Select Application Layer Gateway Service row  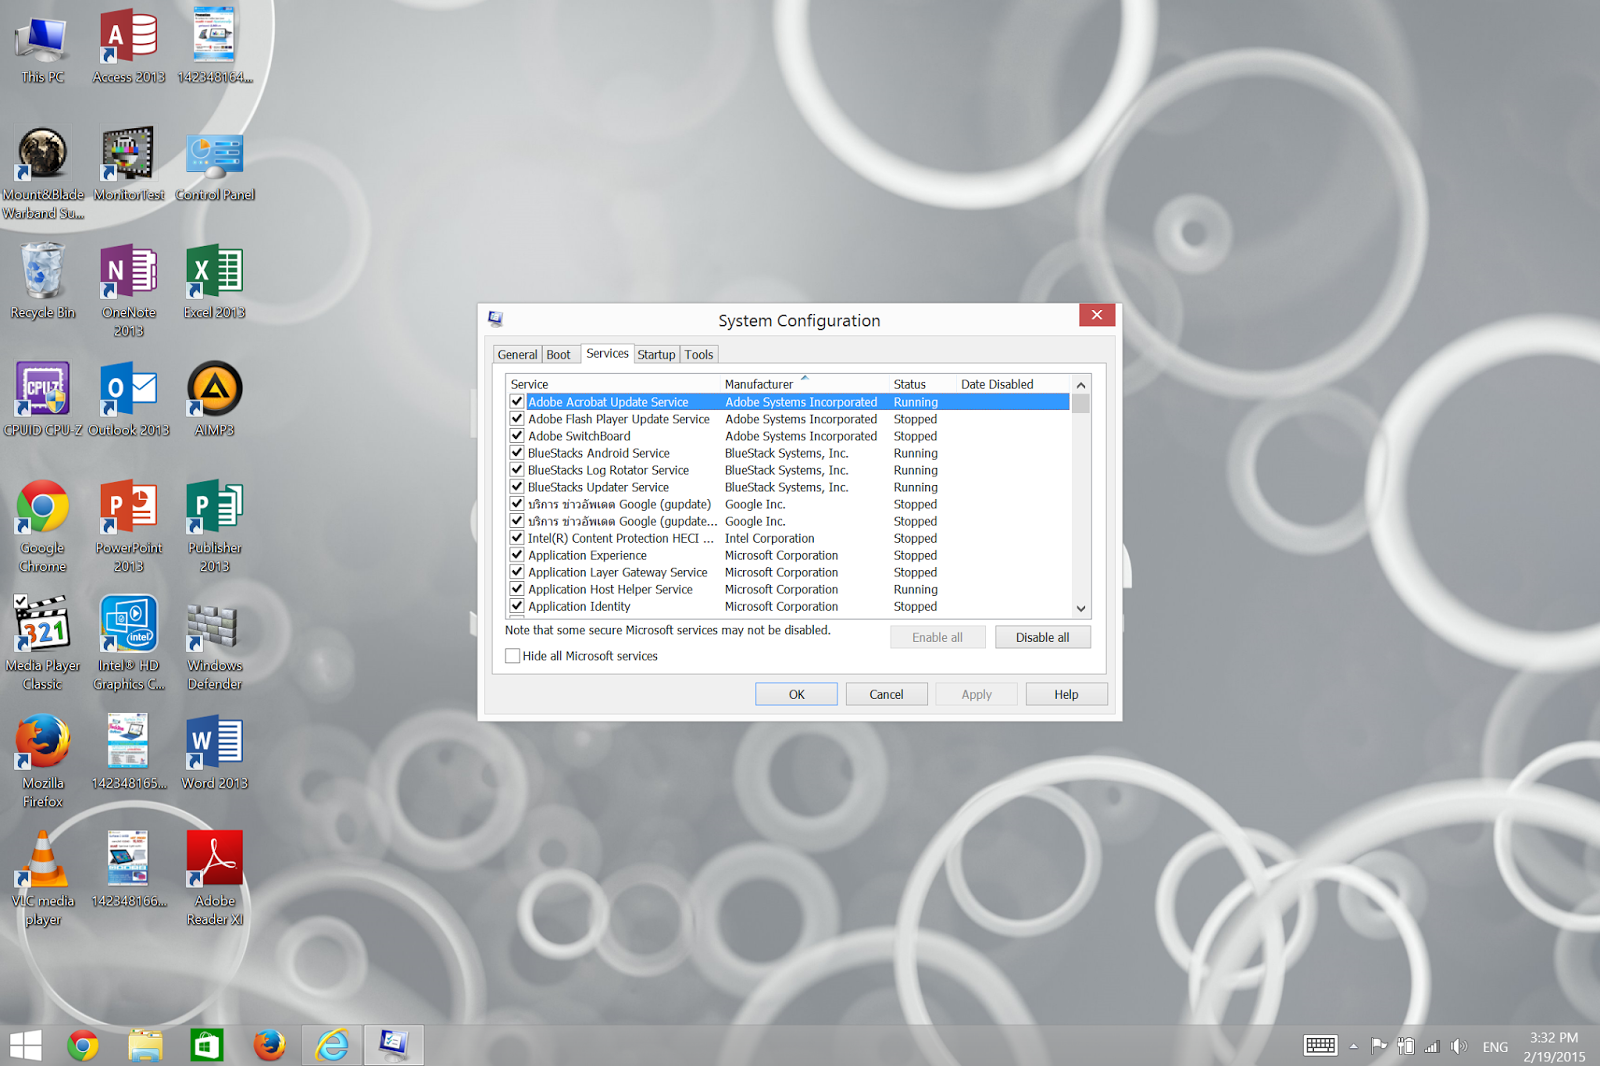pos(789,572)
